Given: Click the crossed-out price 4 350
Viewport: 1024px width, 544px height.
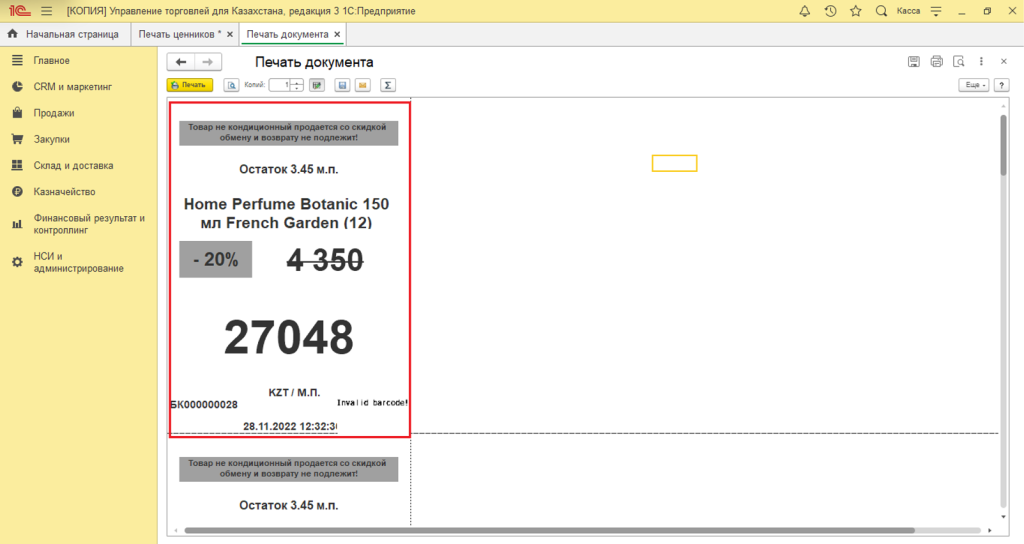Looking at the screenshot, I should [325, 260].
